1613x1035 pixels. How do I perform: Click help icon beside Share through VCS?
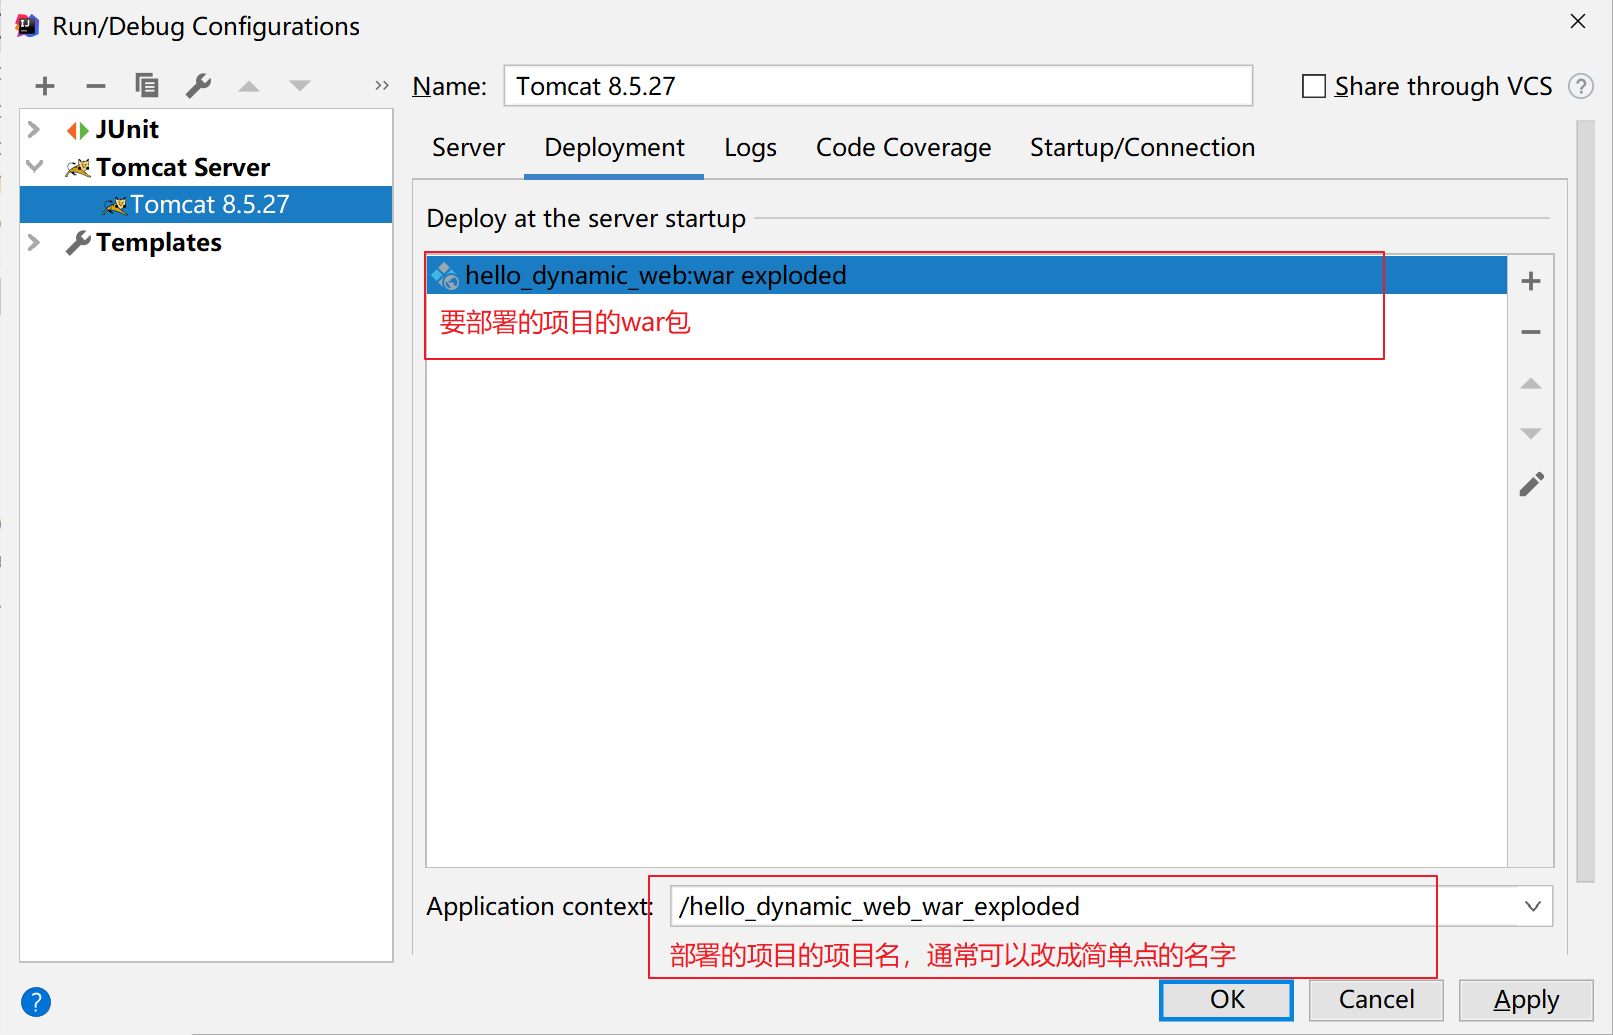[x=1581, y=87]
